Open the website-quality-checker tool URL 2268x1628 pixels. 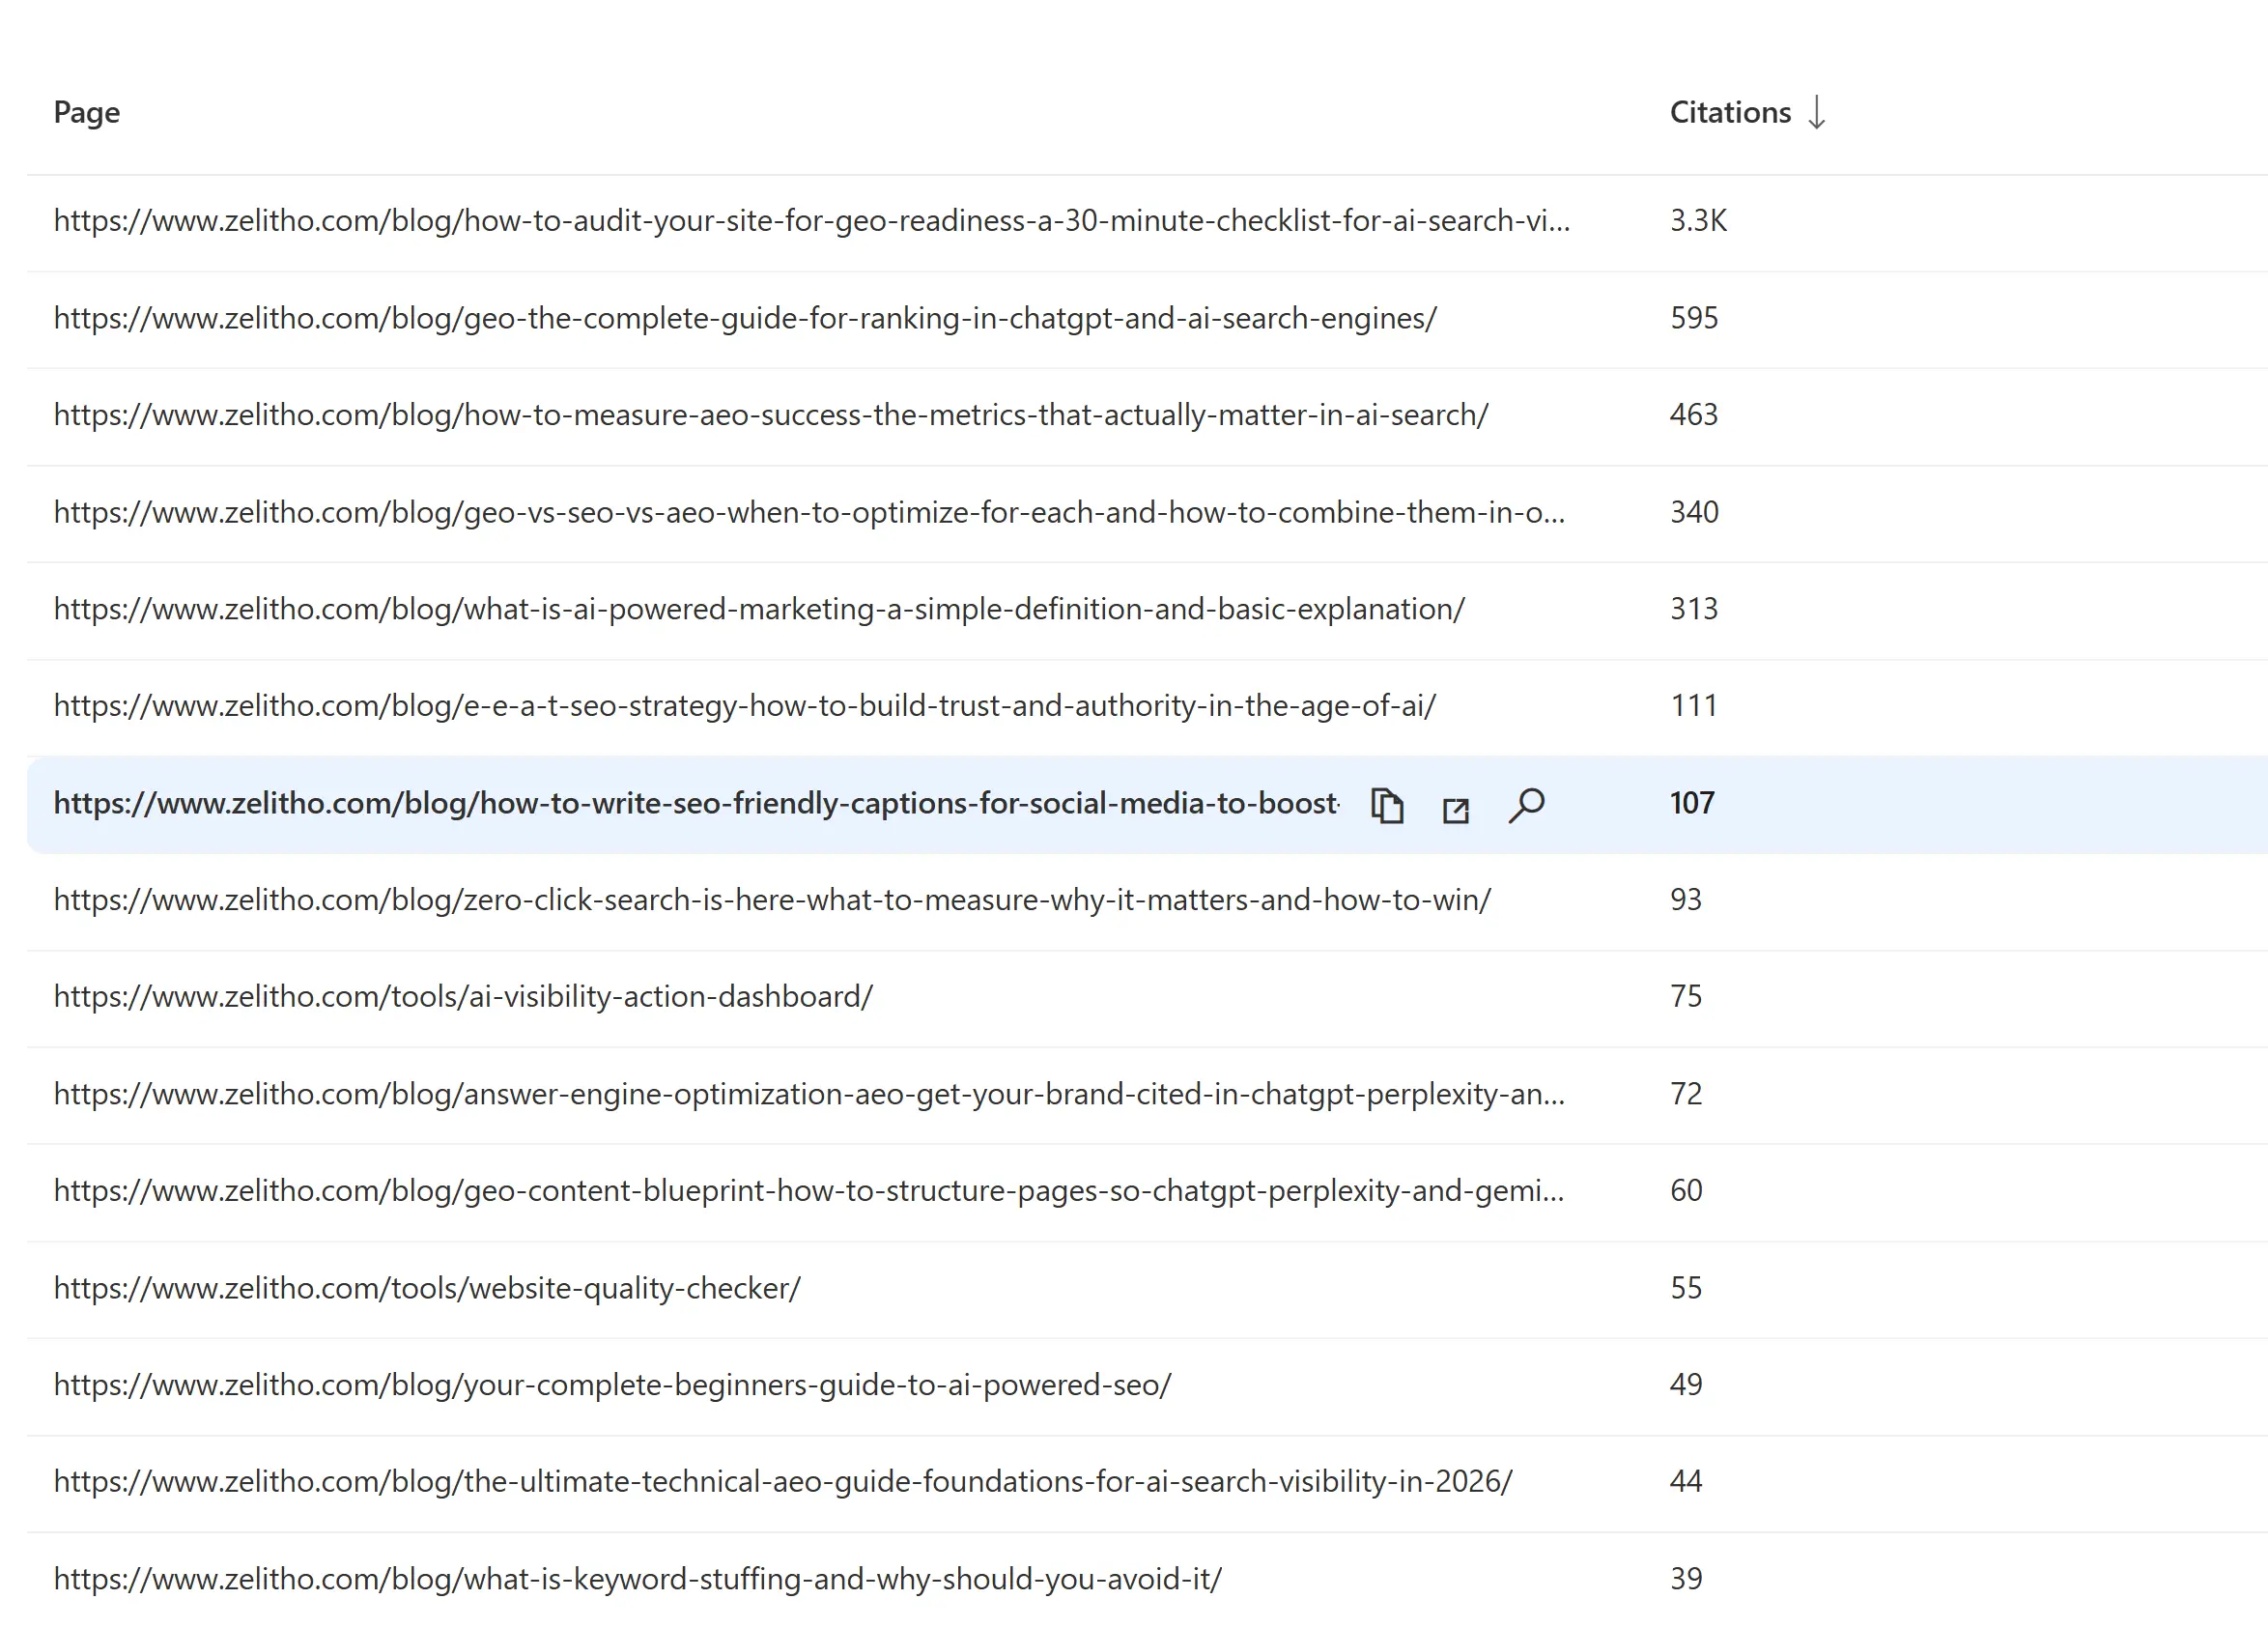click(427, 1288)
